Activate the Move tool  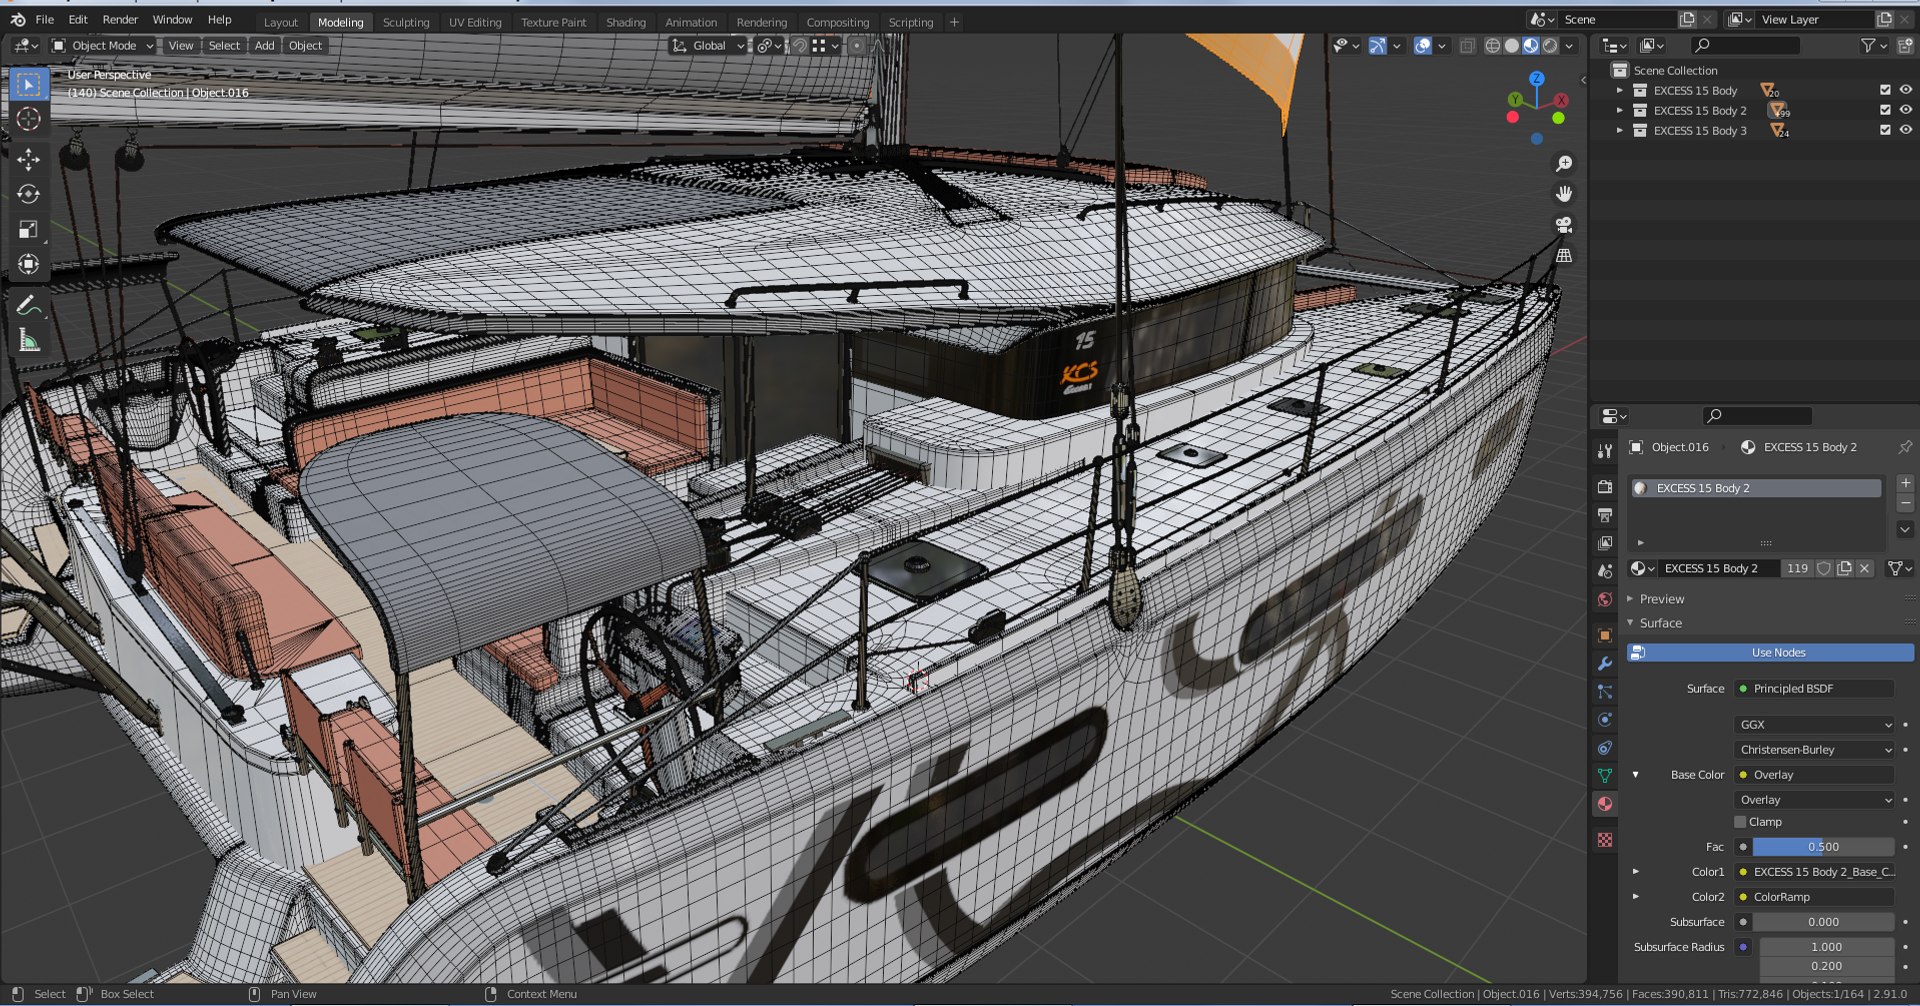[28, 159]
